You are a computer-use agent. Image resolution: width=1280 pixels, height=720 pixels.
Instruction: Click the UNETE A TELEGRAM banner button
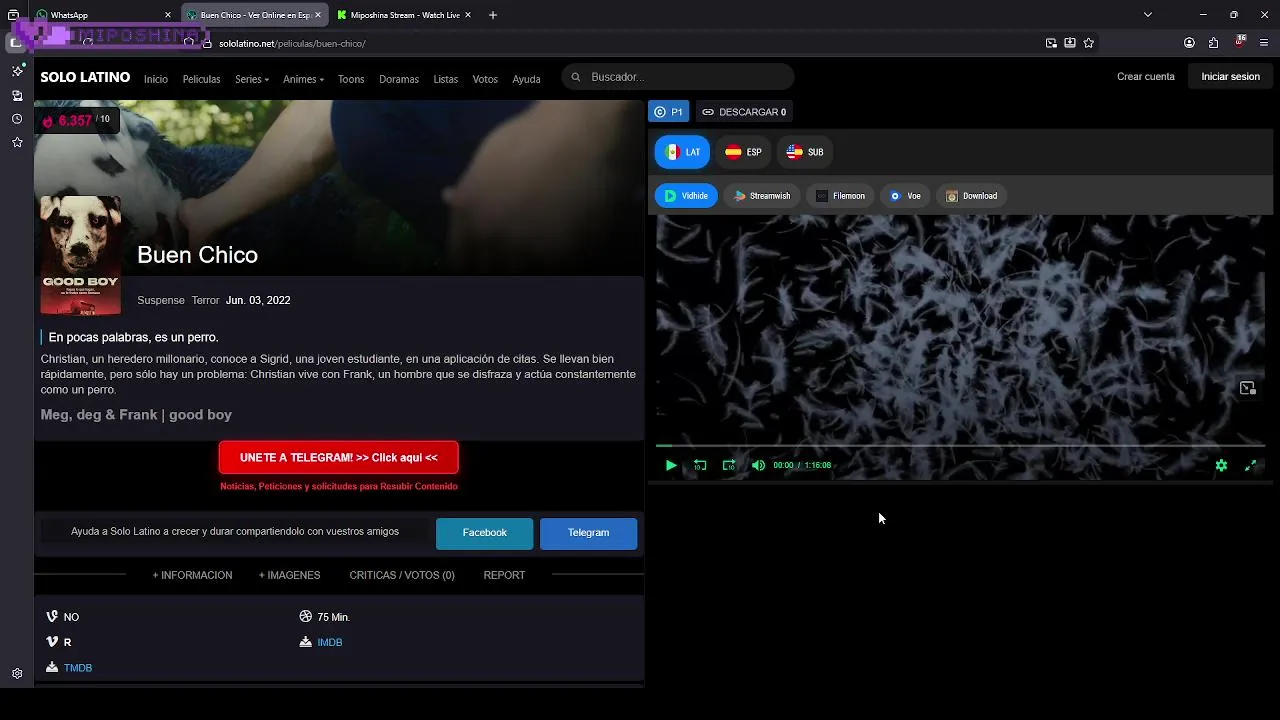click(339, 458)
